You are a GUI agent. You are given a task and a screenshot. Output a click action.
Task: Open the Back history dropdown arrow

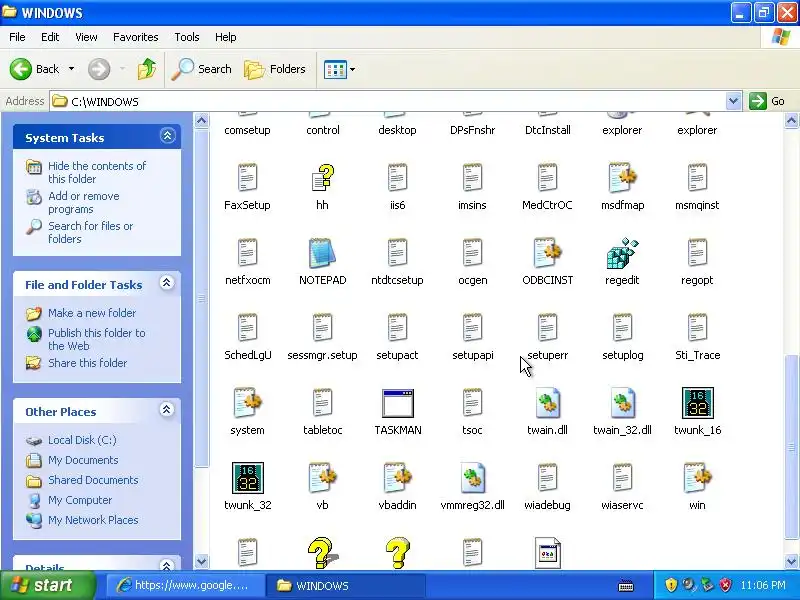coord(71,69)
